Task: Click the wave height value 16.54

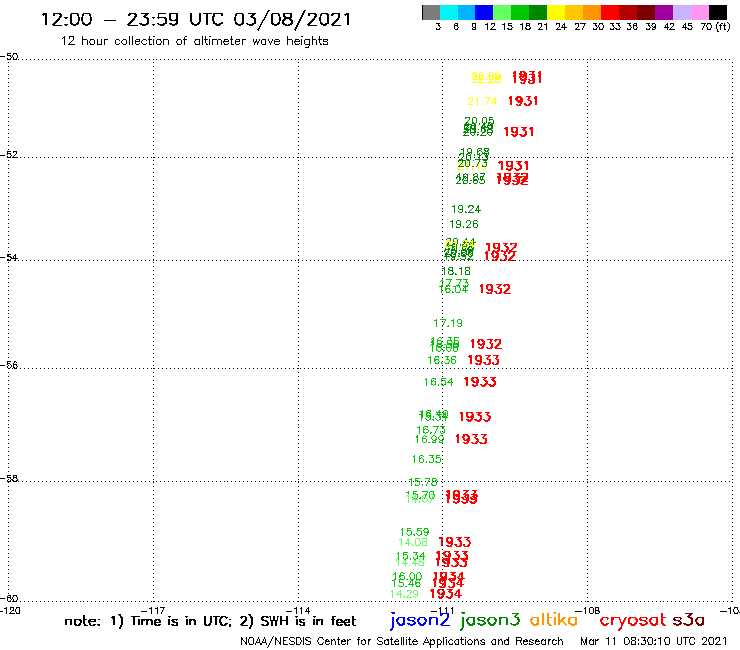Action: coord(438,382)
